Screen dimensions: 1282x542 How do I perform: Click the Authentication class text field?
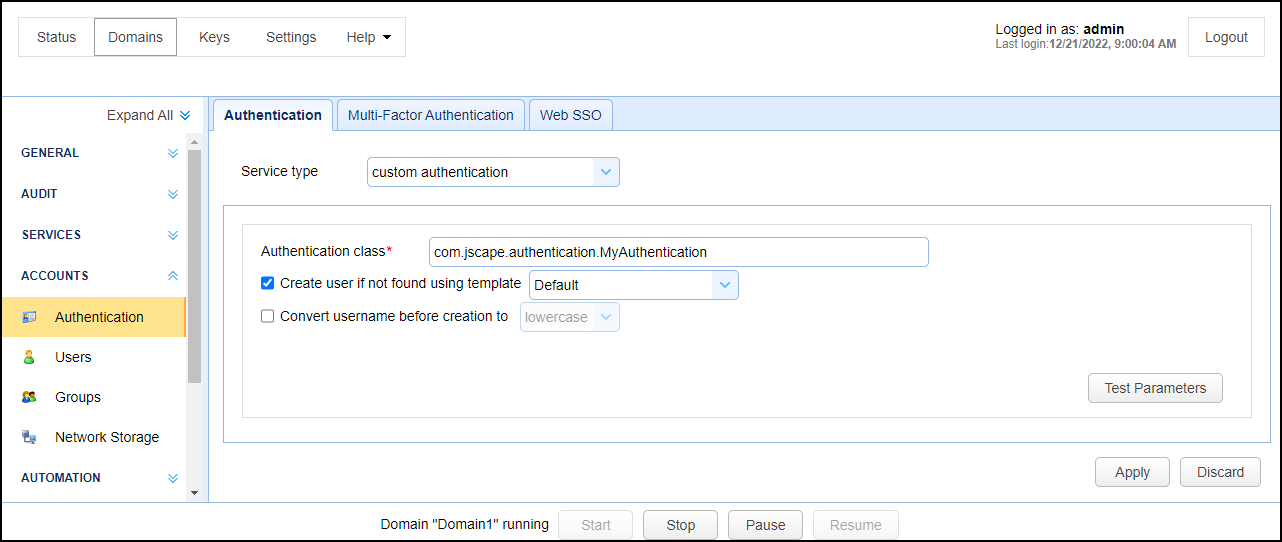pos(678,252)
